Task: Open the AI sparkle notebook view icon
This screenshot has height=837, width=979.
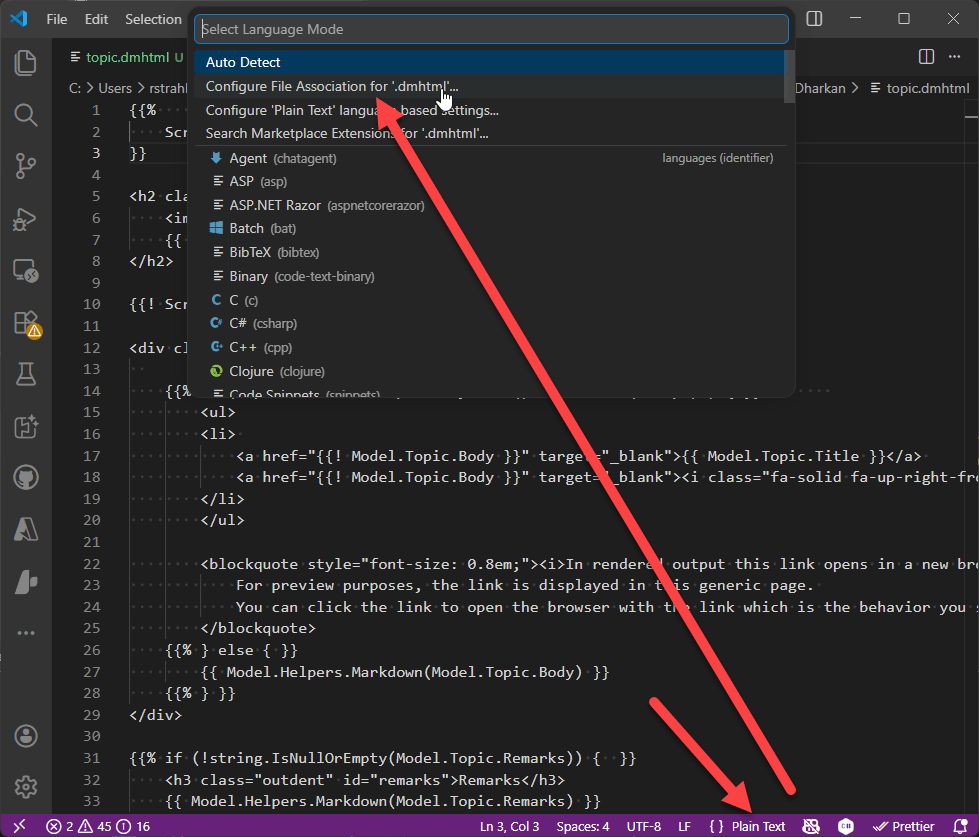Action: click(x=26, y=426)
